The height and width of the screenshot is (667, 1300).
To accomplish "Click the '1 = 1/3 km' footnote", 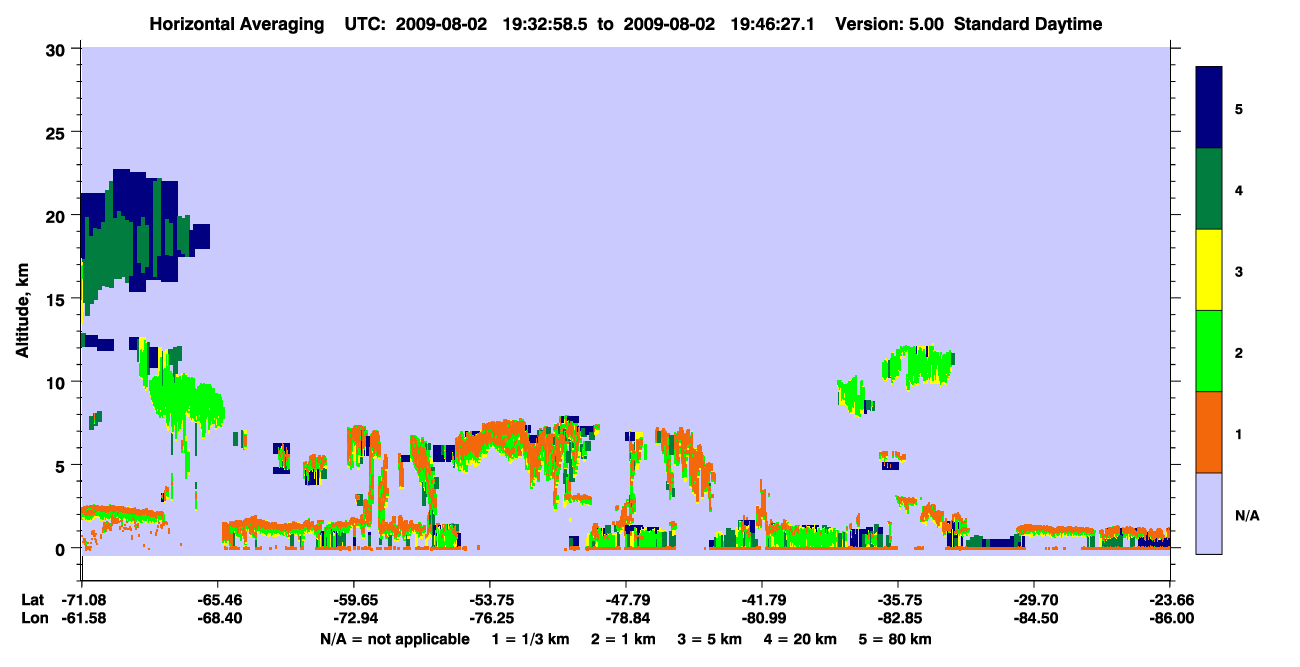I will tap(529, 639).
